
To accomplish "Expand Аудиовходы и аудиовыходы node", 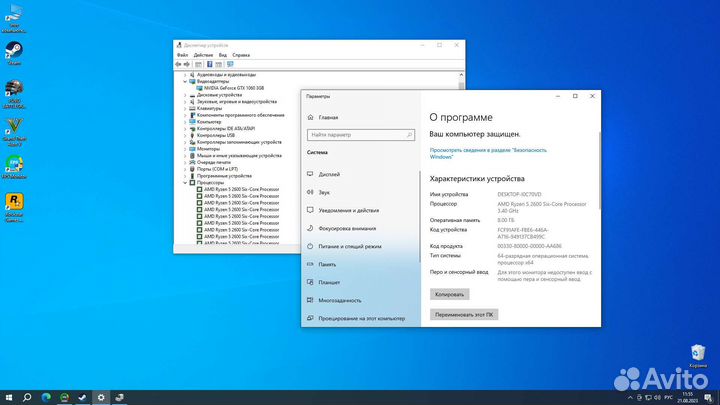I will click(x=185, y=74).
